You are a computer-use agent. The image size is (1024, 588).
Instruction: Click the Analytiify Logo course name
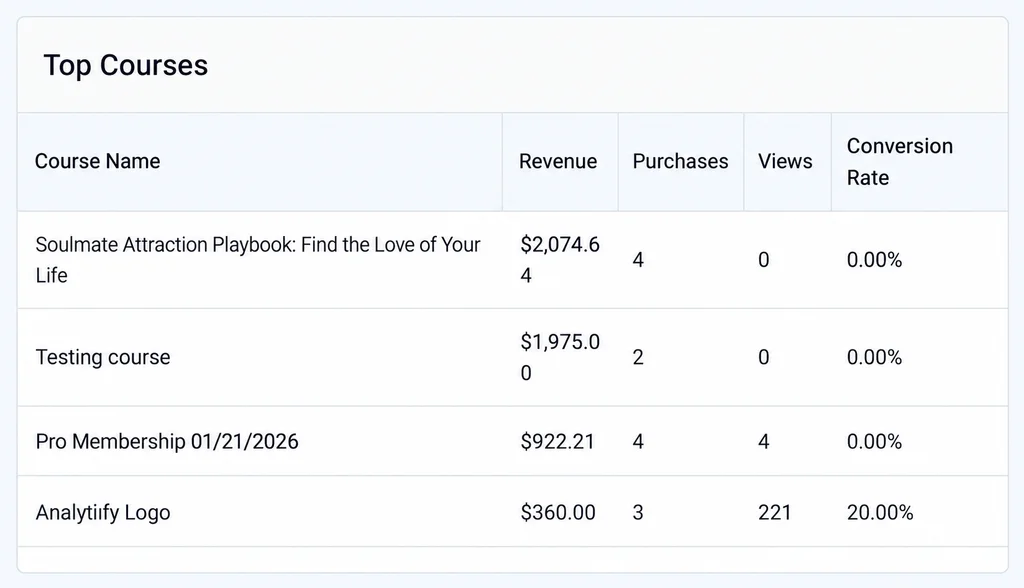click(x=103, y=513)
